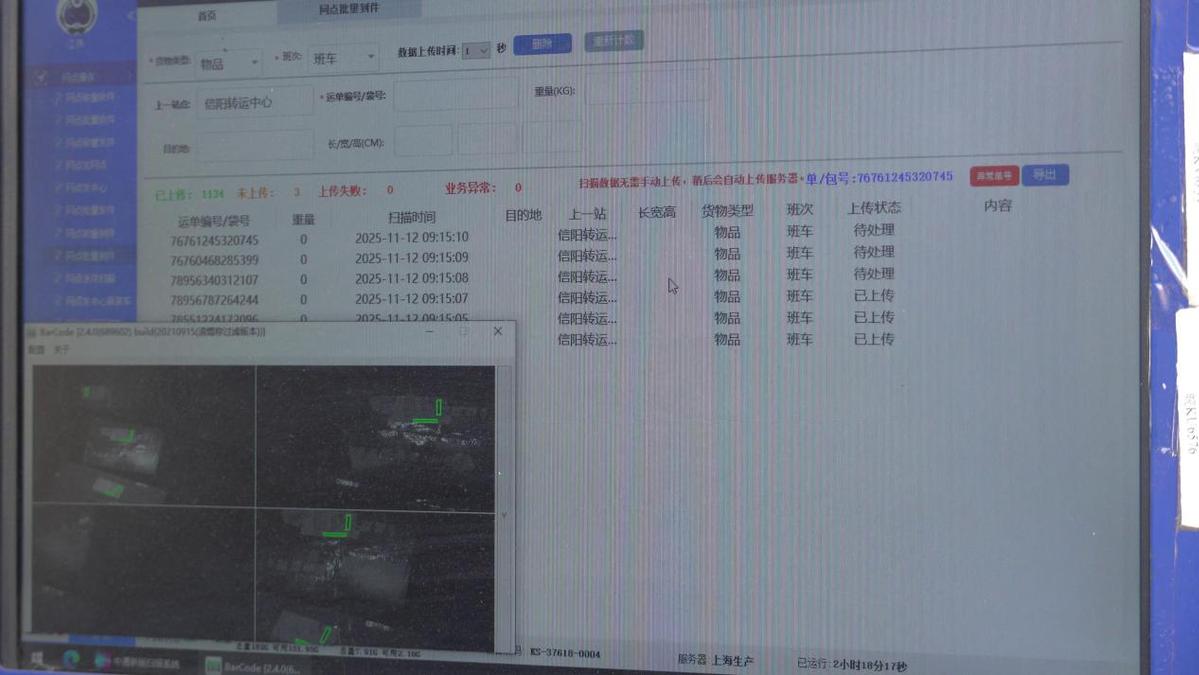The width and height of the screenshot is (1199, 675).
Task: Open the Windows Start menu
Action: (38, 660)
